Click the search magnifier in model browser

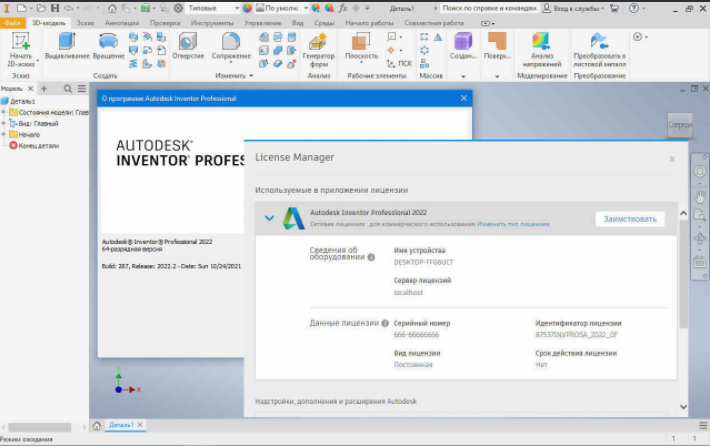pyautogui.click(x=67, y=89)
